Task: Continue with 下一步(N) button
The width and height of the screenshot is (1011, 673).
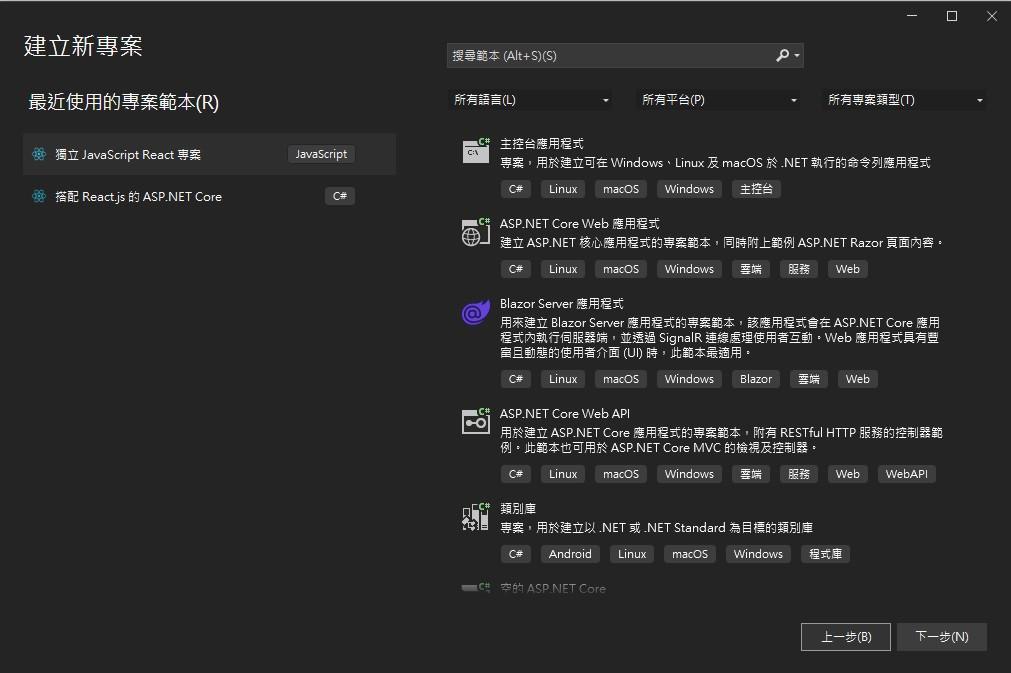Action: [942, 637]
